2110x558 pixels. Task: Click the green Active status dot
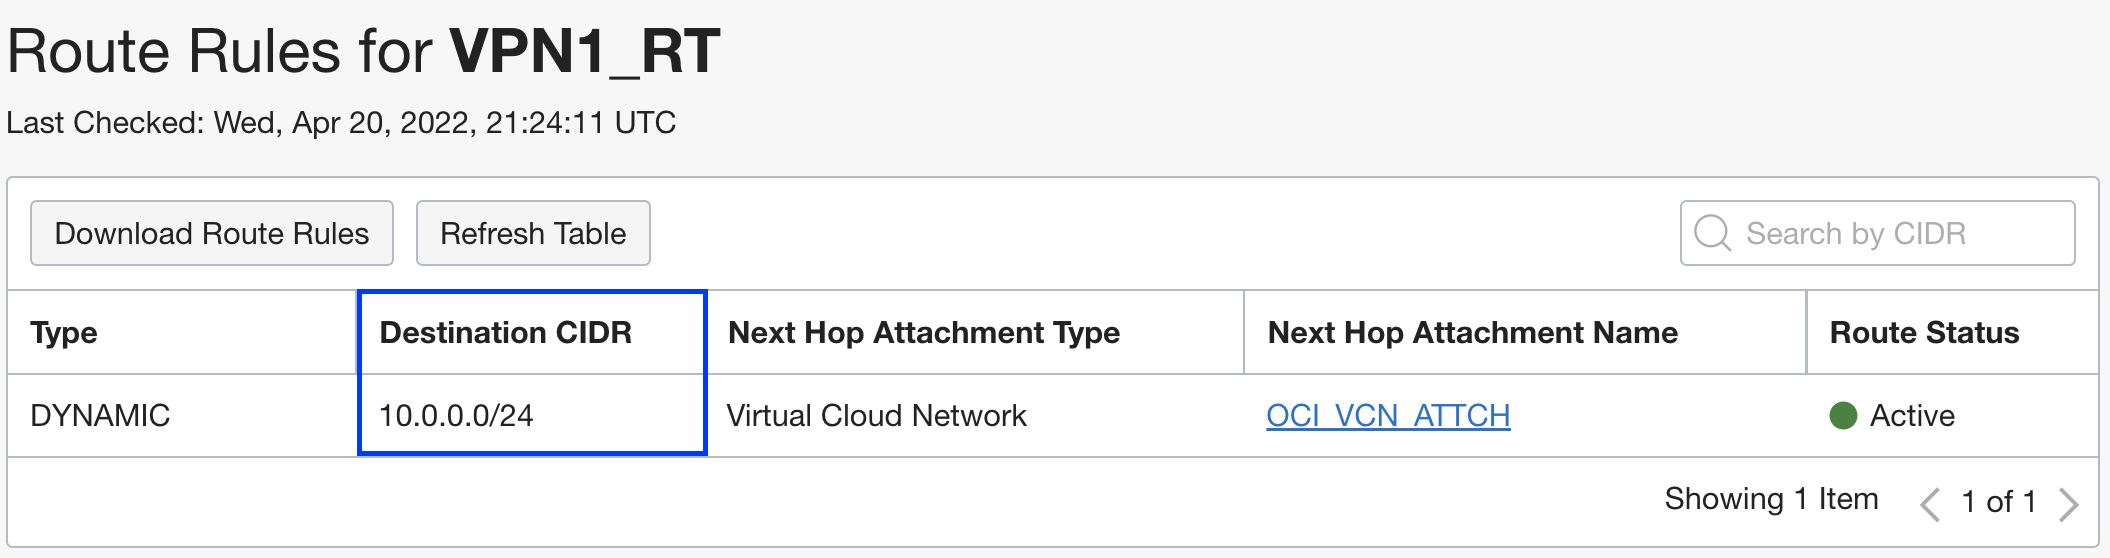click(x=1843, y=416)
